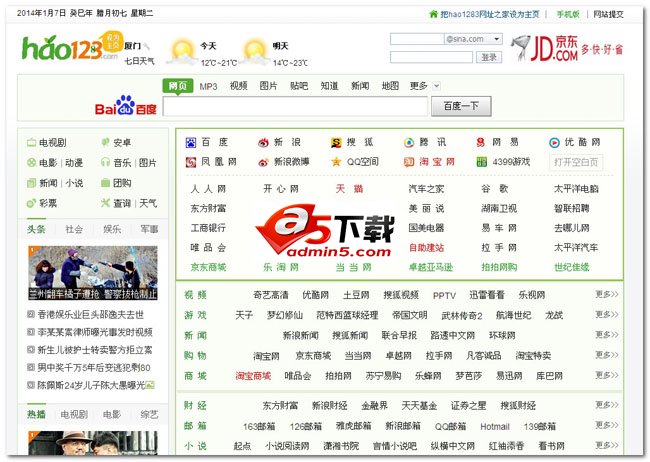Switch to the 社会 news tab
Image resolution: width=650 pixels, height=462 pixels.
pyautogui.click(x=74, y=229)
